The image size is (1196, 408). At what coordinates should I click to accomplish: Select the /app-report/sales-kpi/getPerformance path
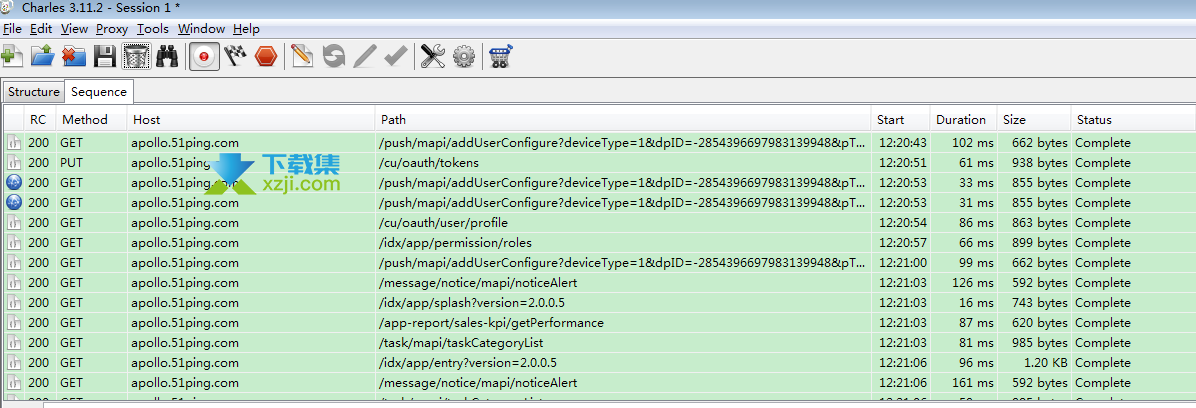490,323
